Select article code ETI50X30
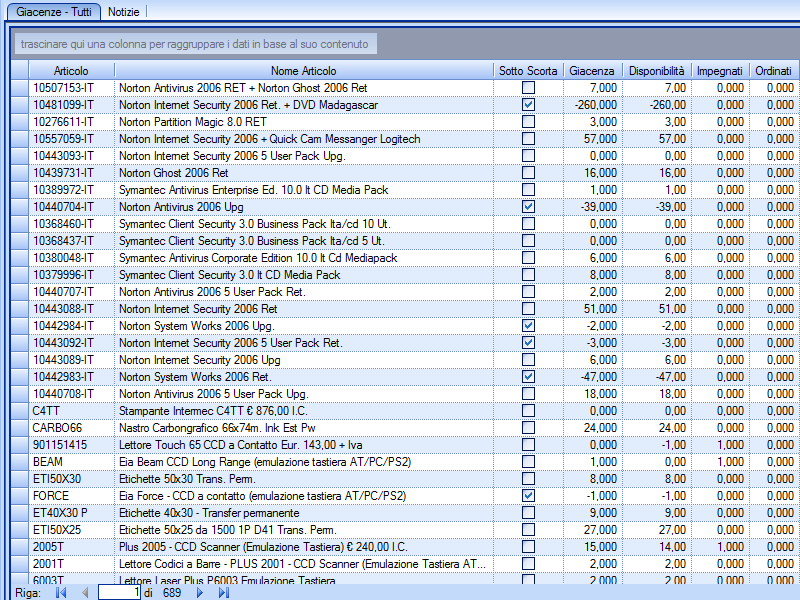Screen dimensions: 800x600 [x=57, y=479]
